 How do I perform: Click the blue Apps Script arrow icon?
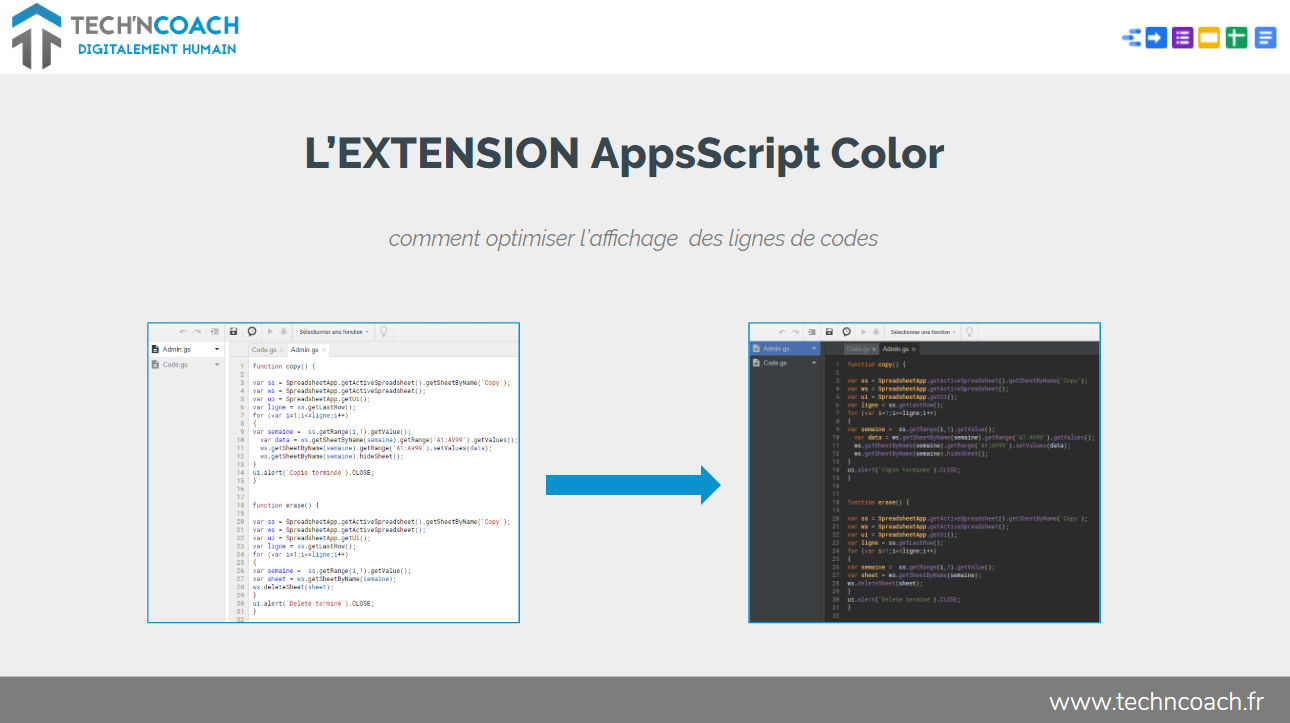point(1156,38)
